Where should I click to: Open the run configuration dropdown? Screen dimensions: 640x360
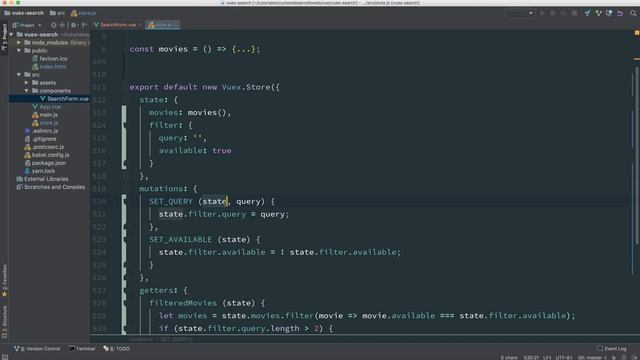(520, 13)
